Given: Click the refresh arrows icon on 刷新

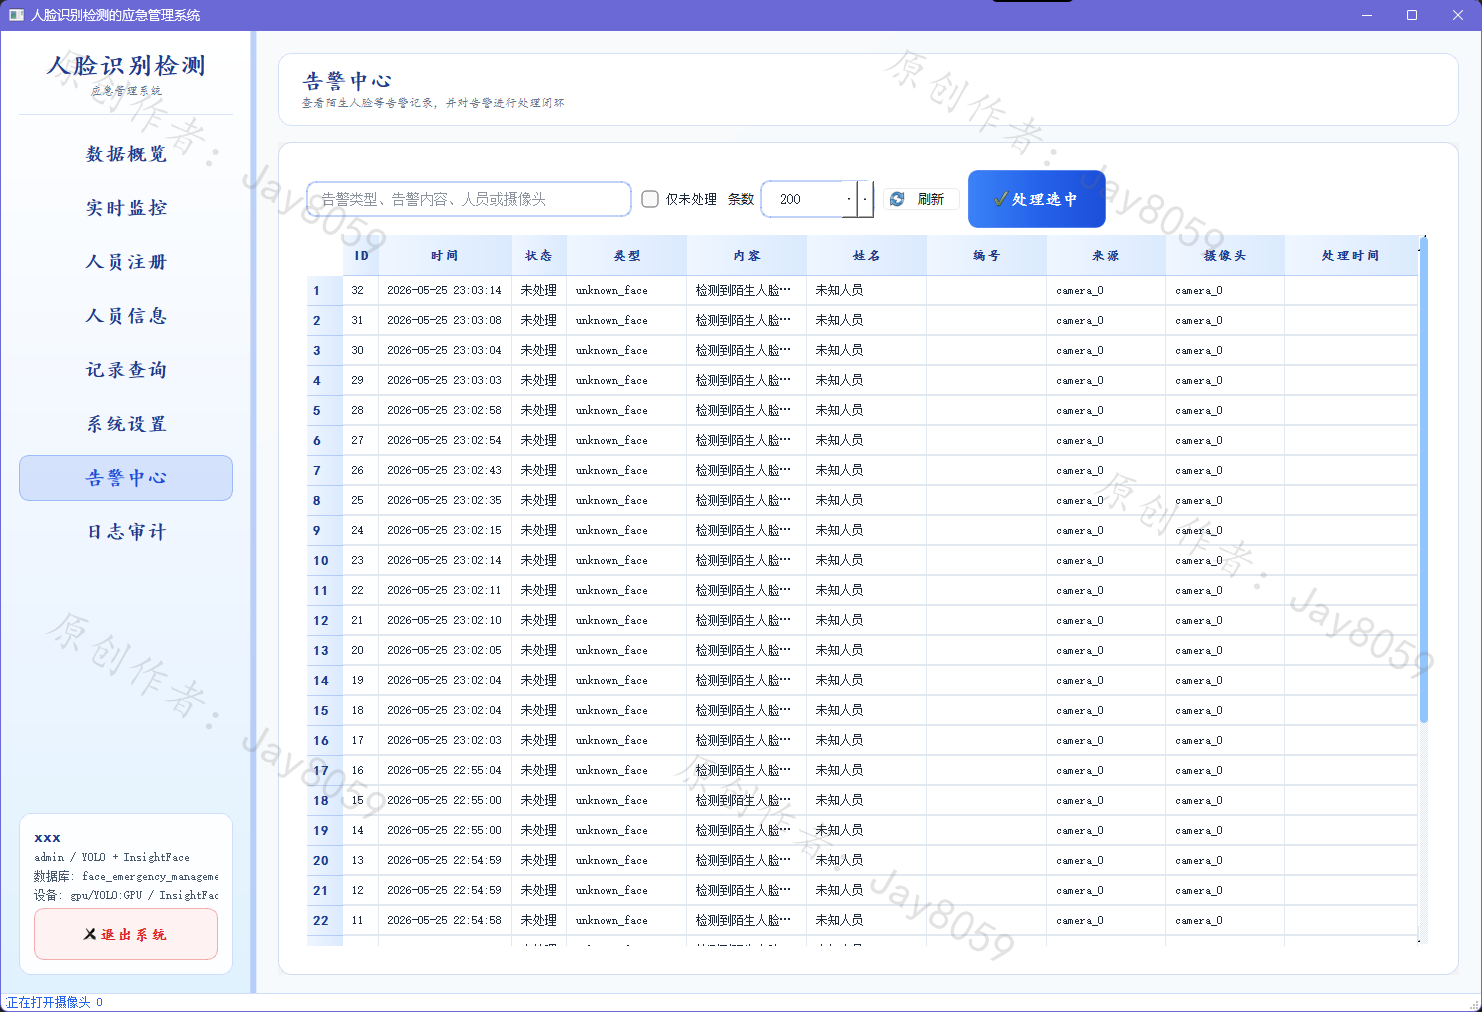Looking at the screenshot, I should click(x=897, y=199).
